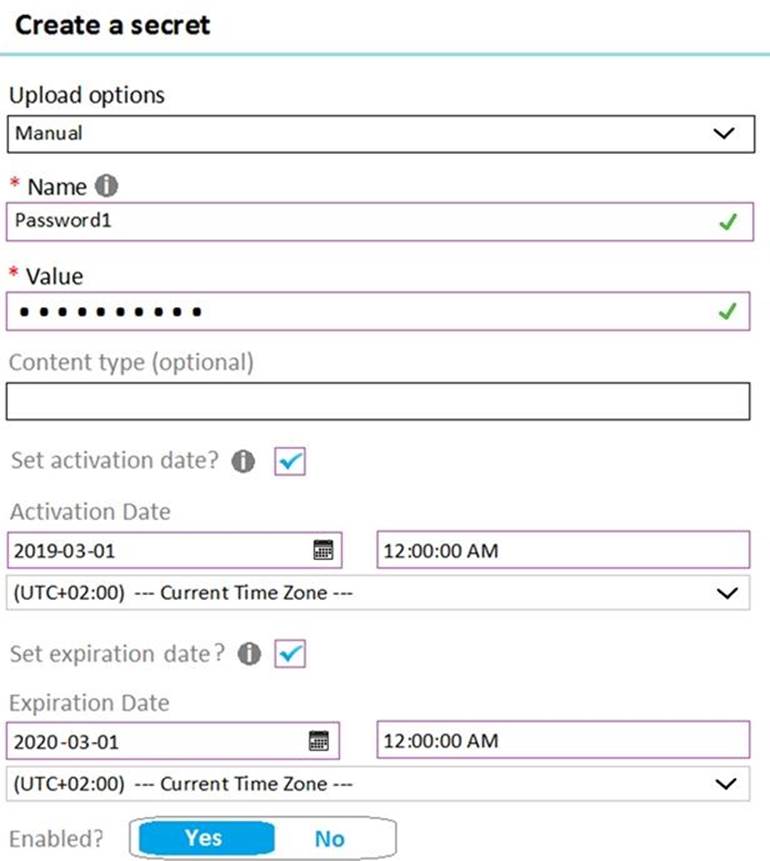770x861 pixels.
Task: Click the Name field containing Password1
Action: [x=350, y=222]
